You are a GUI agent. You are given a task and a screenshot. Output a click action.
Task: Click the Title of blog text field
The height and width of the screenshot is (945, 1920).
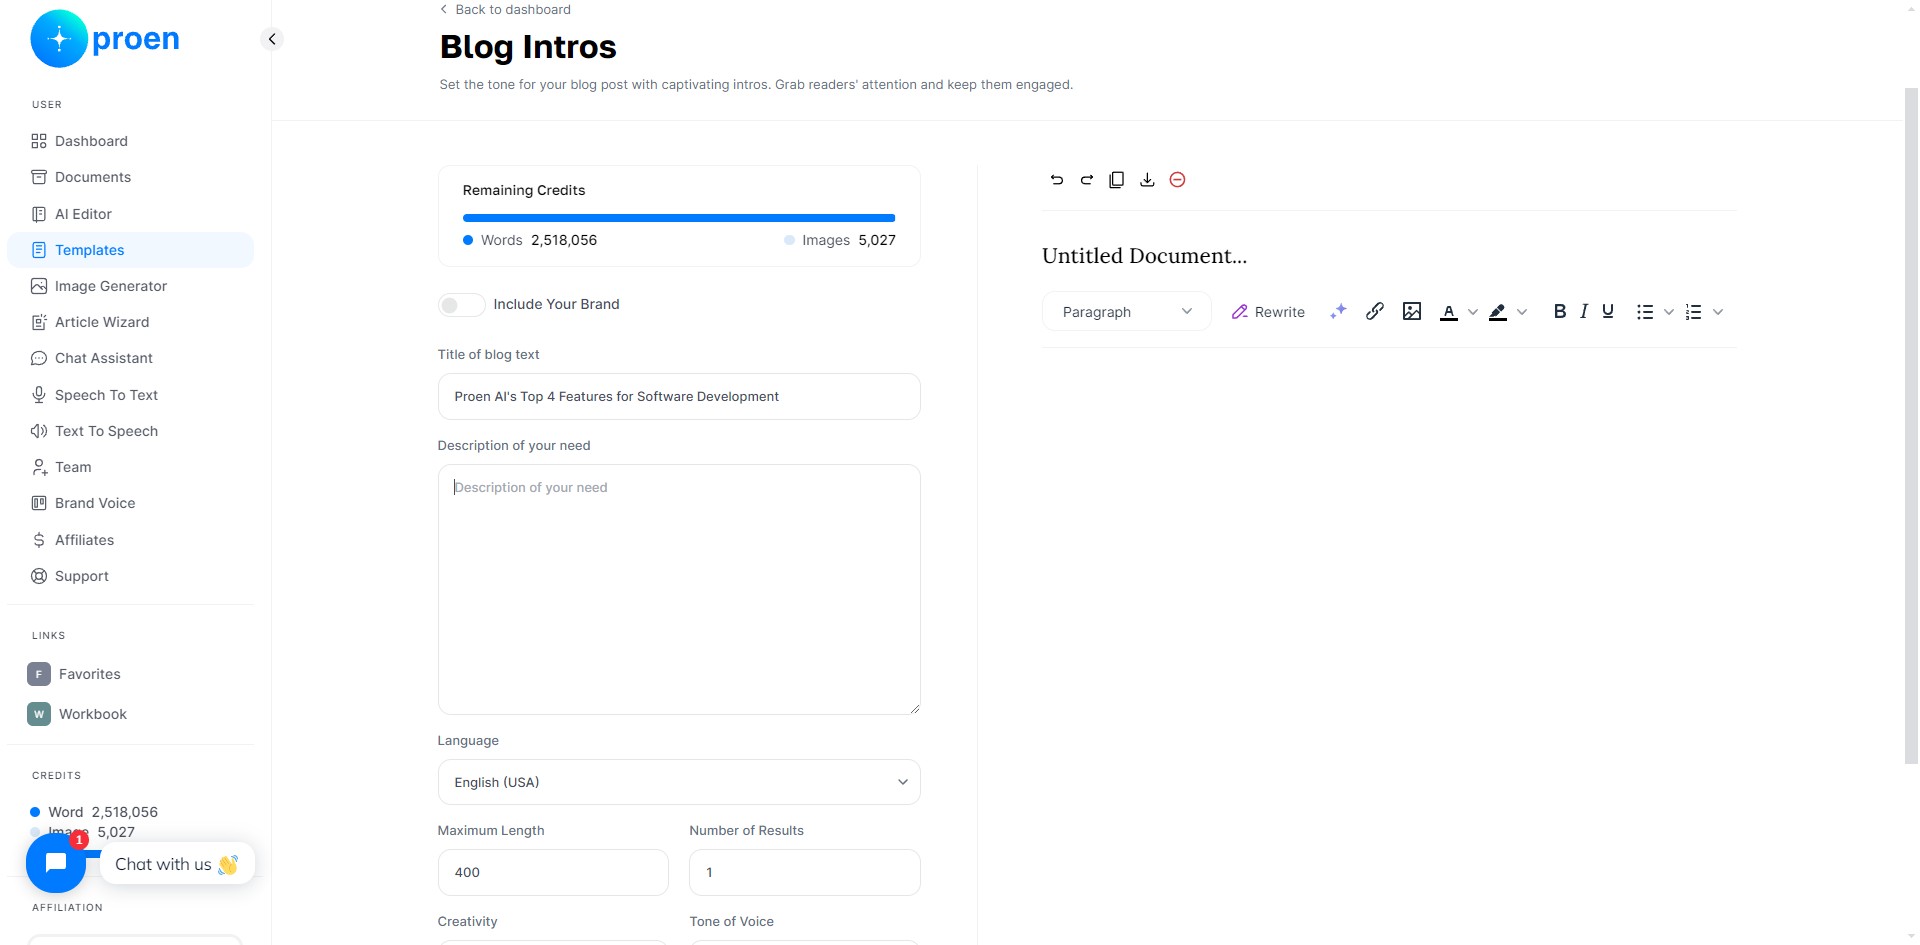(x=679, y=396)
